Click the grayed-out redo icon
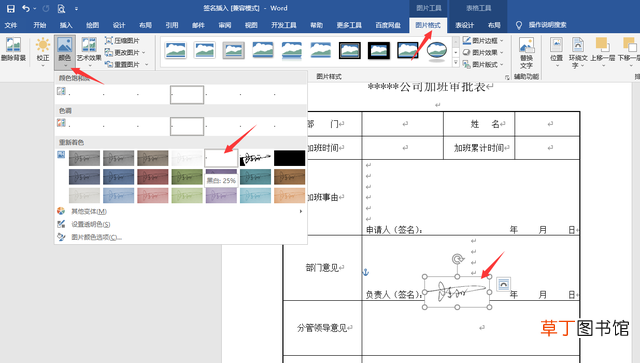The image size is (640, 363). (46, 8)
